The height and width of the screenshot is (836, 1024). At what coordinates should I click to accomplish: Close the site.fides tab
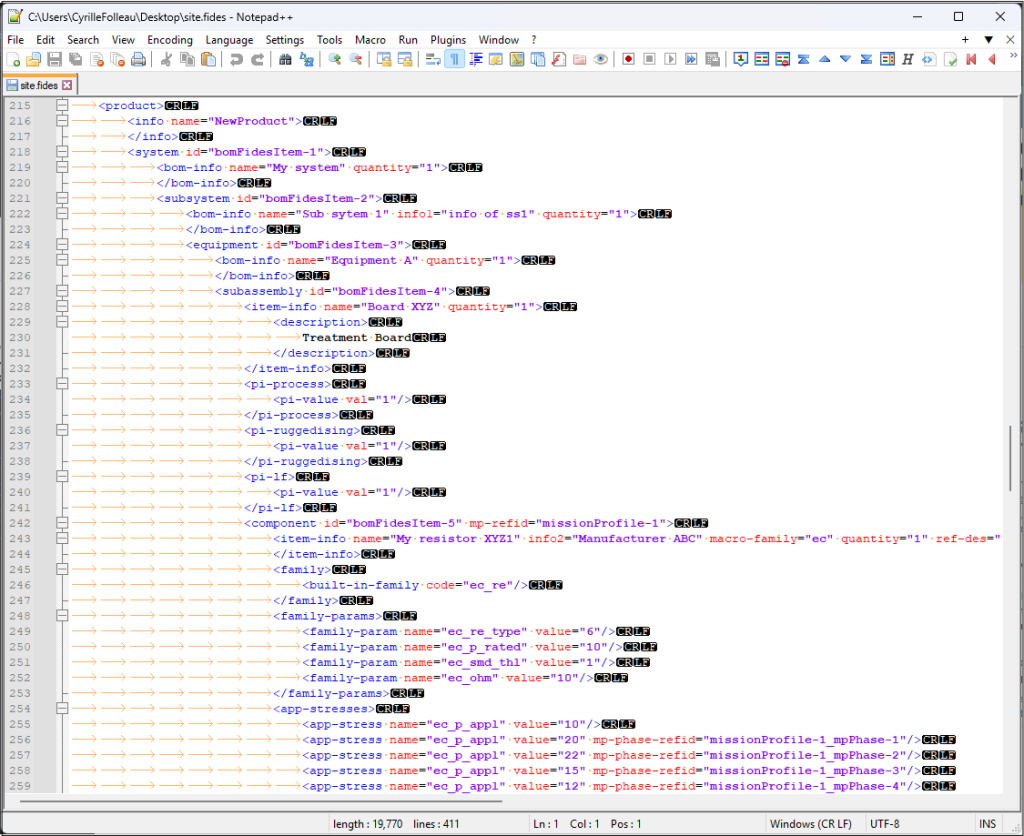click(x=67, y=86)
